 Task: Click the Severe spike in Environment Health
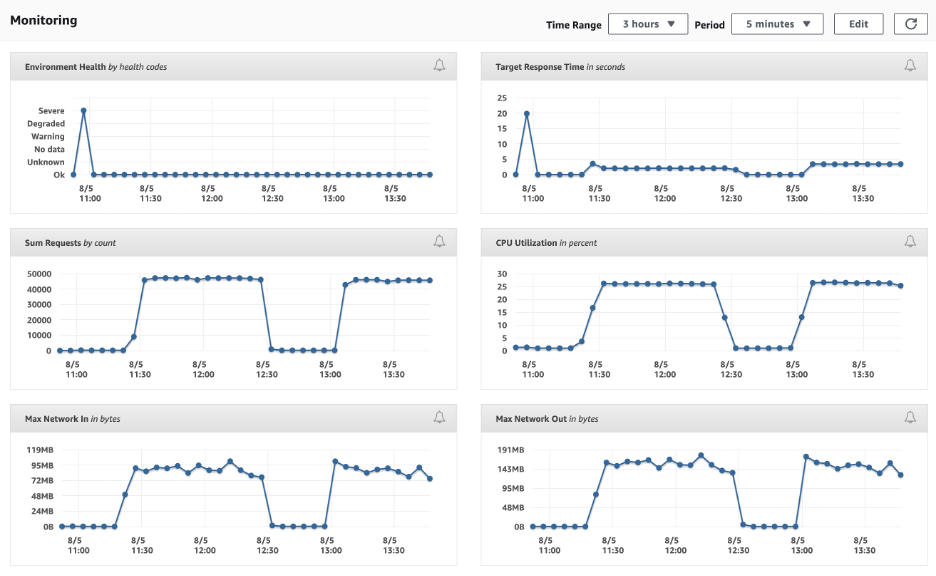pyautogui.click(x=84, y=110)
